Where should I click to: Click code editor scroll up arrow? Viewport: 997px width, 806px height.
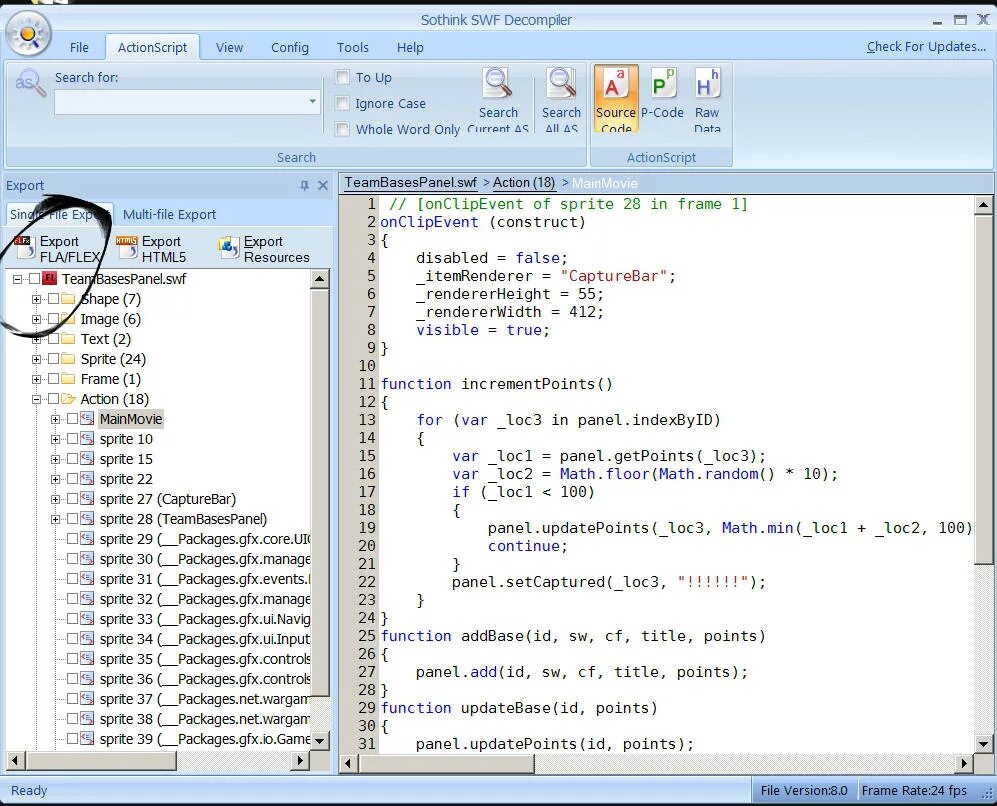[x=983, y=205]
